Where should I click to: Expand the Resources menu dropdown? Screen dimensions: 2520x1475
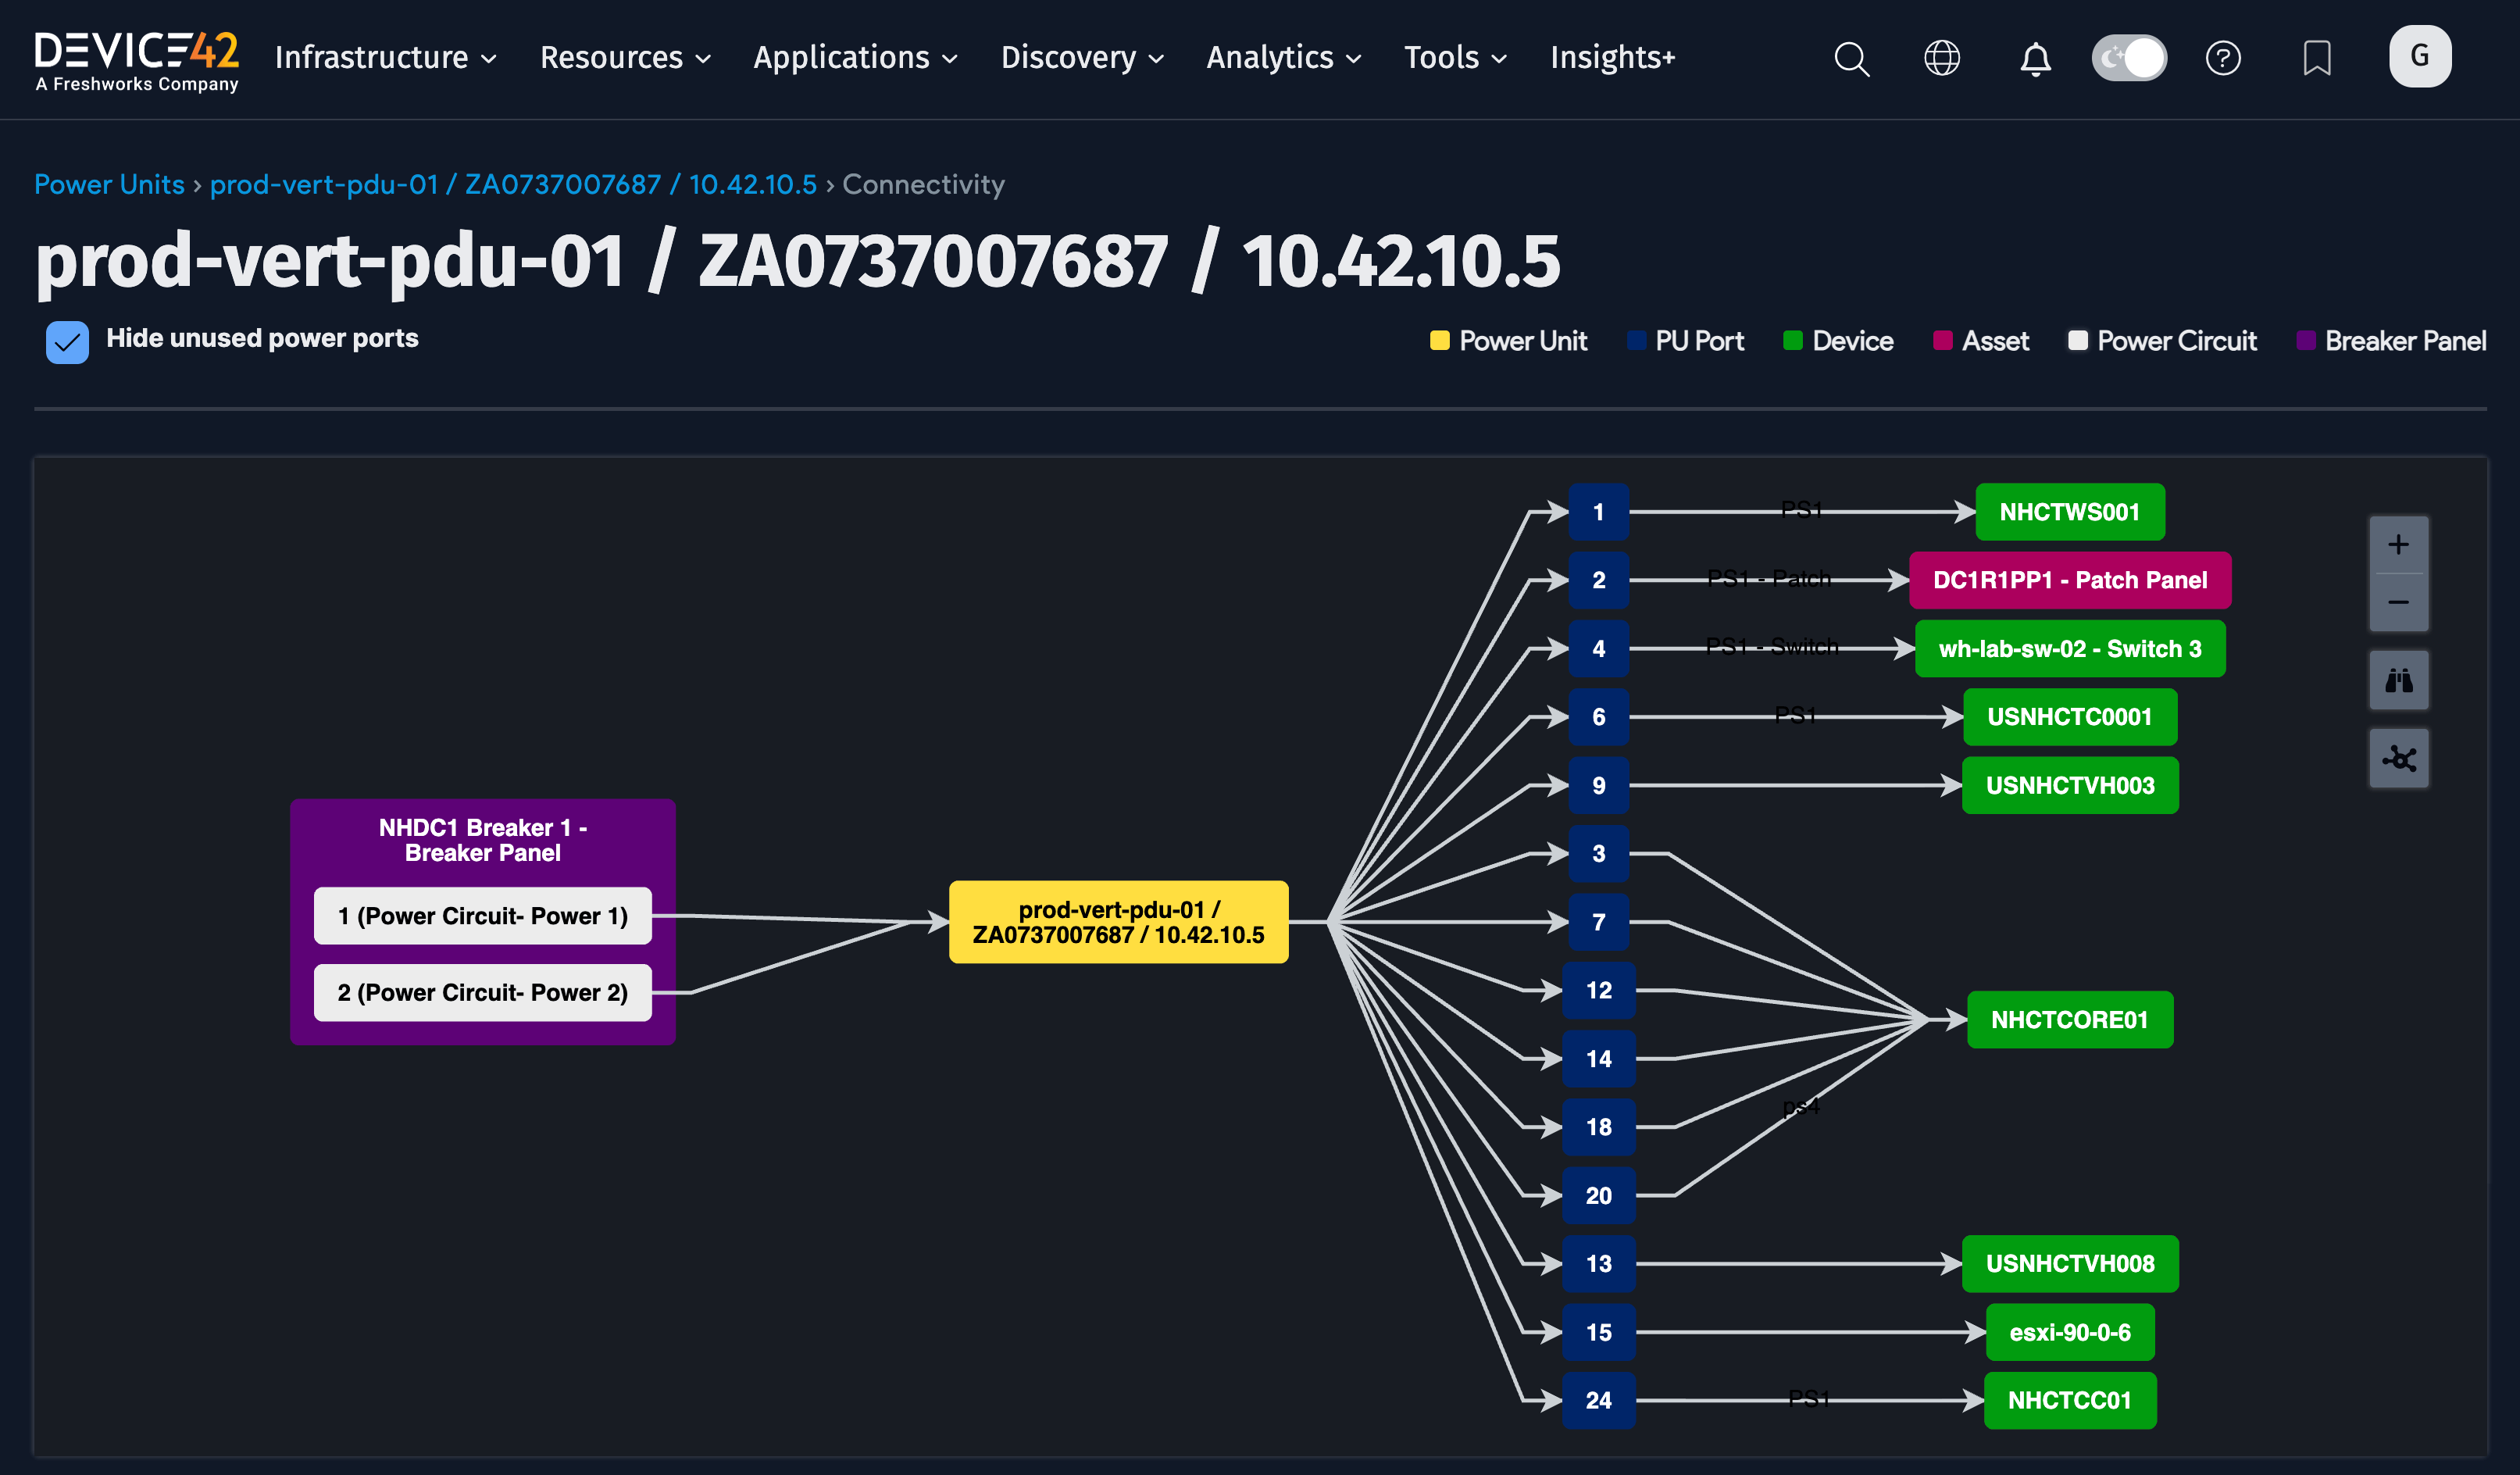pyautogui.click(x=625, y=58)
